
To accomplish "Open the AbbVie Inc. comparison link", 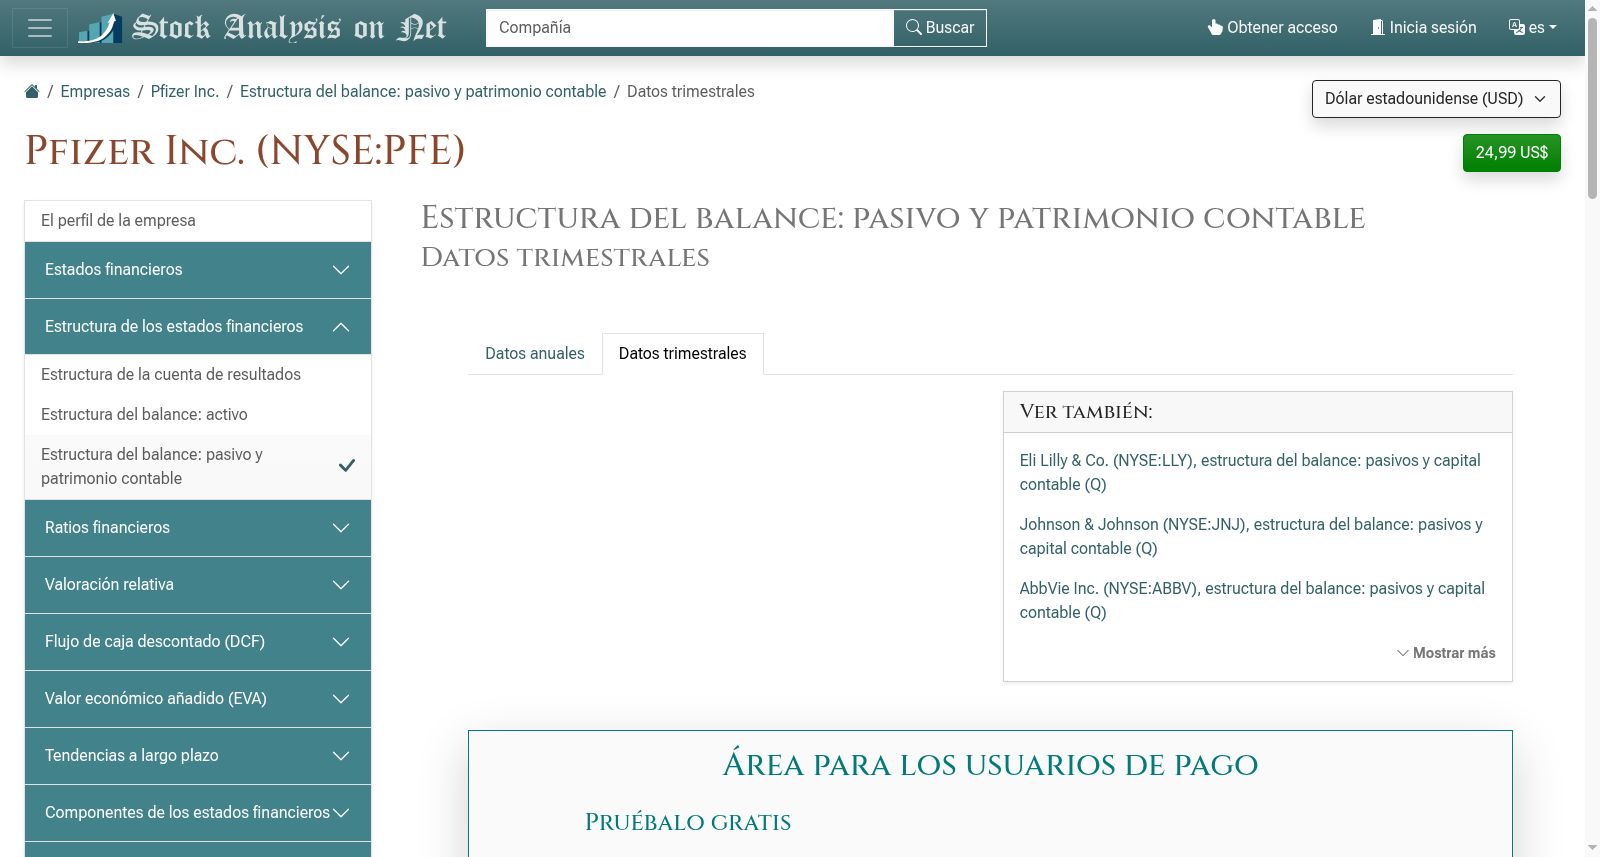I will tap(1252, 600).
